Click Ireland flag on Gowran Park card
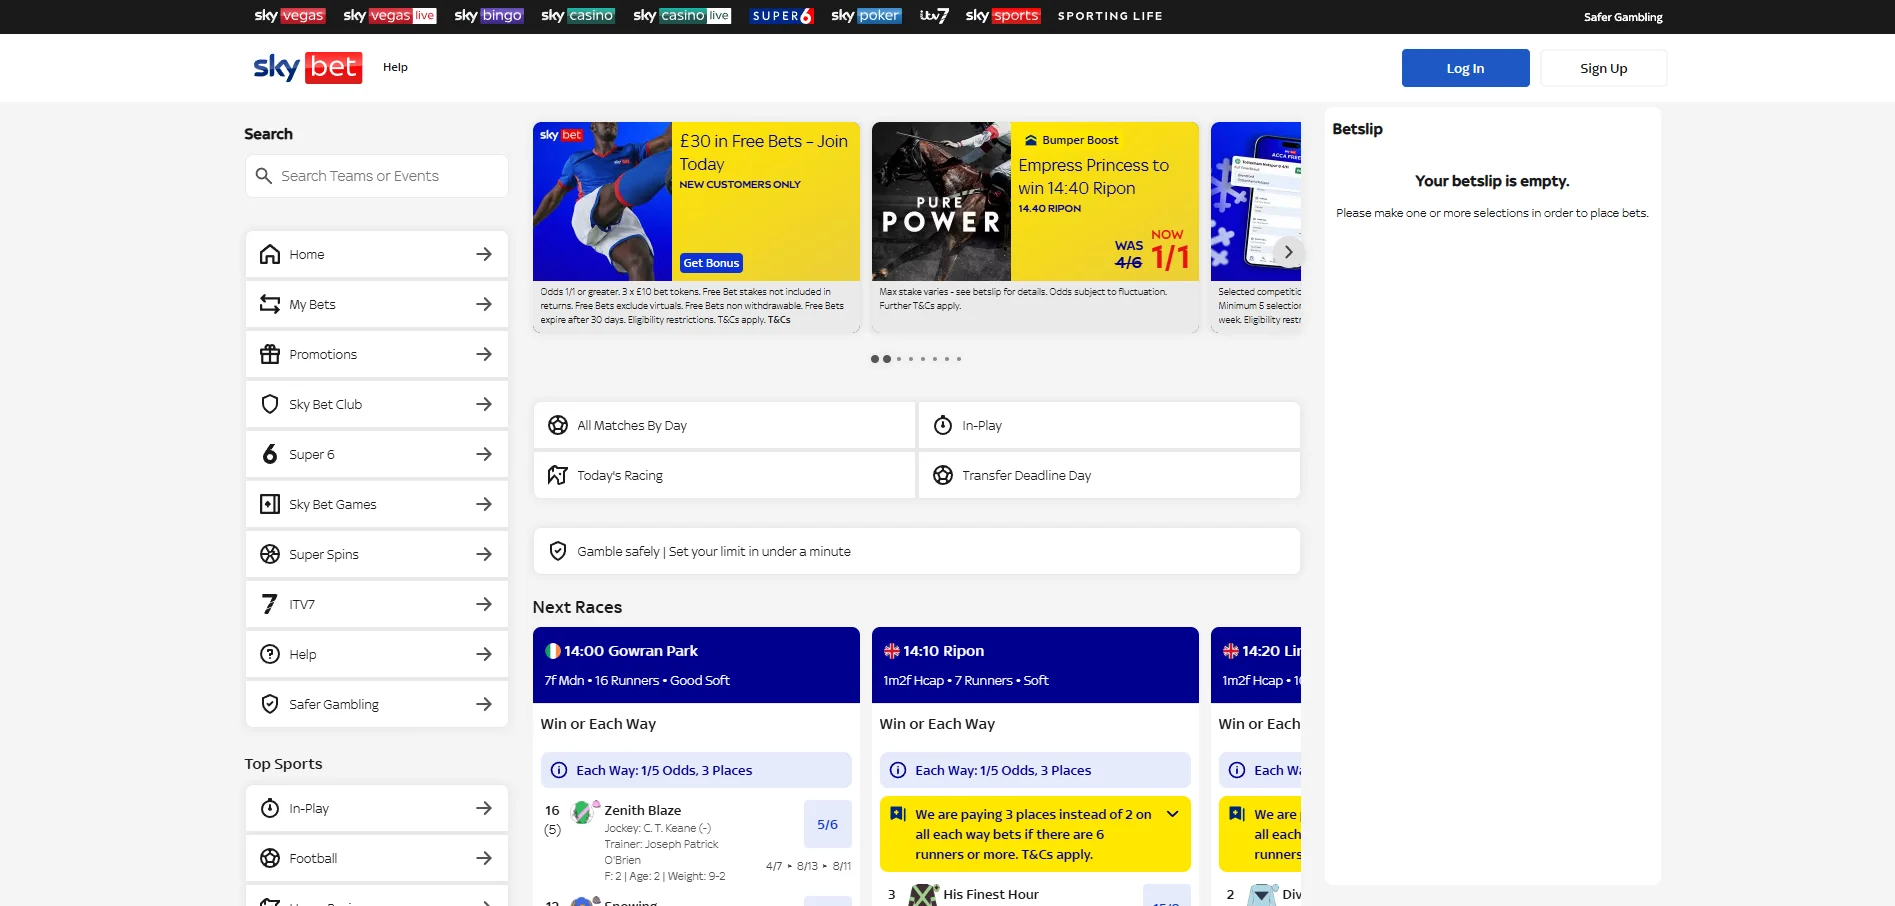 pos(553,651)
